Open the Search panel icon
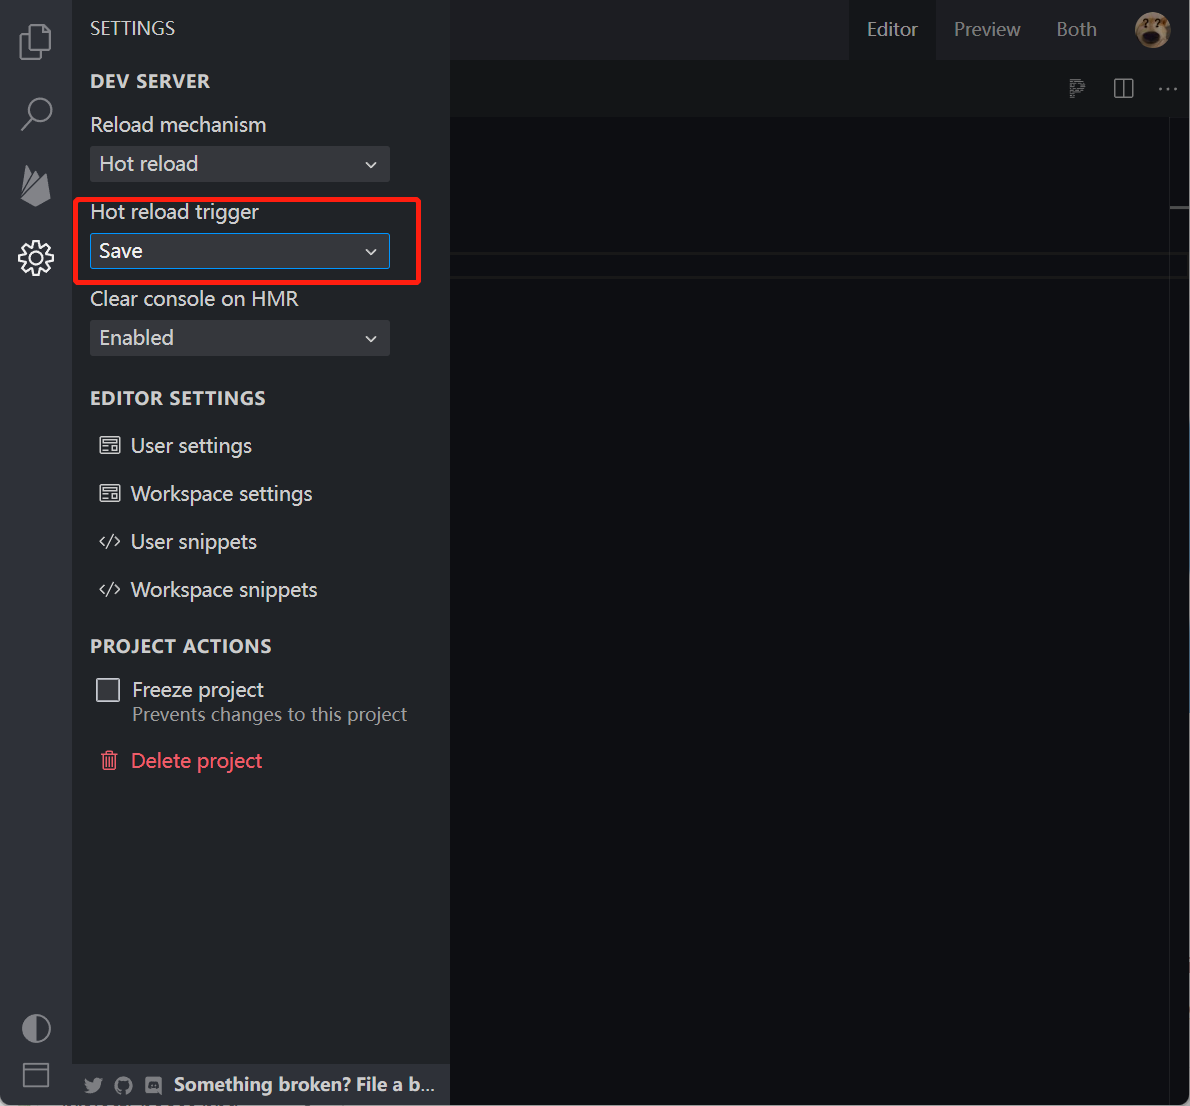The height and width of the screenshot is (1106, 1190). (x=36, y=114)
